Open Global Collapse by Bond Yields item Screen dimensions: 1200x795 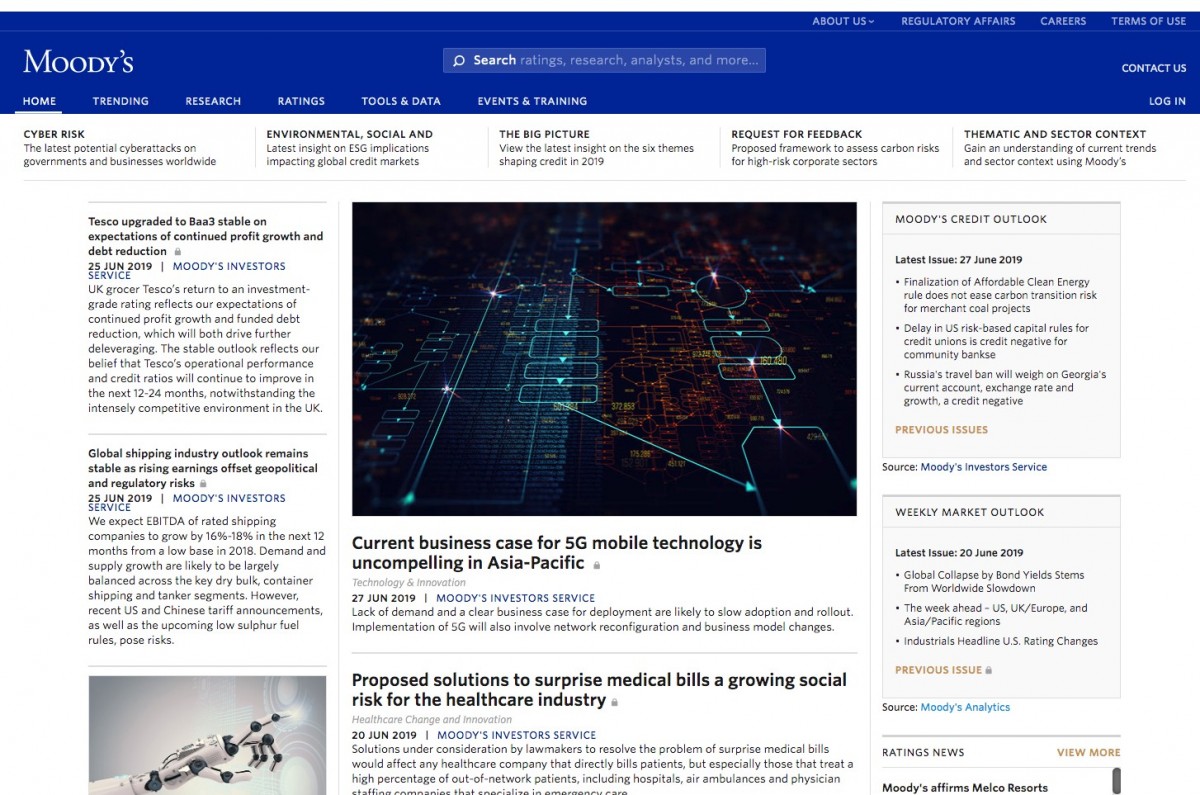[993, 581]
